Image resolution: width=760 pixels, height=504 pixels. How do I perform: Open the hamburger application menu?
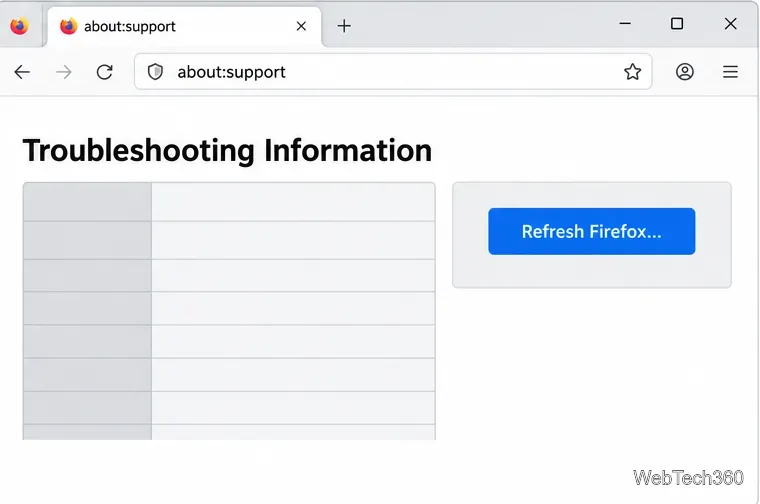[730, 72]
